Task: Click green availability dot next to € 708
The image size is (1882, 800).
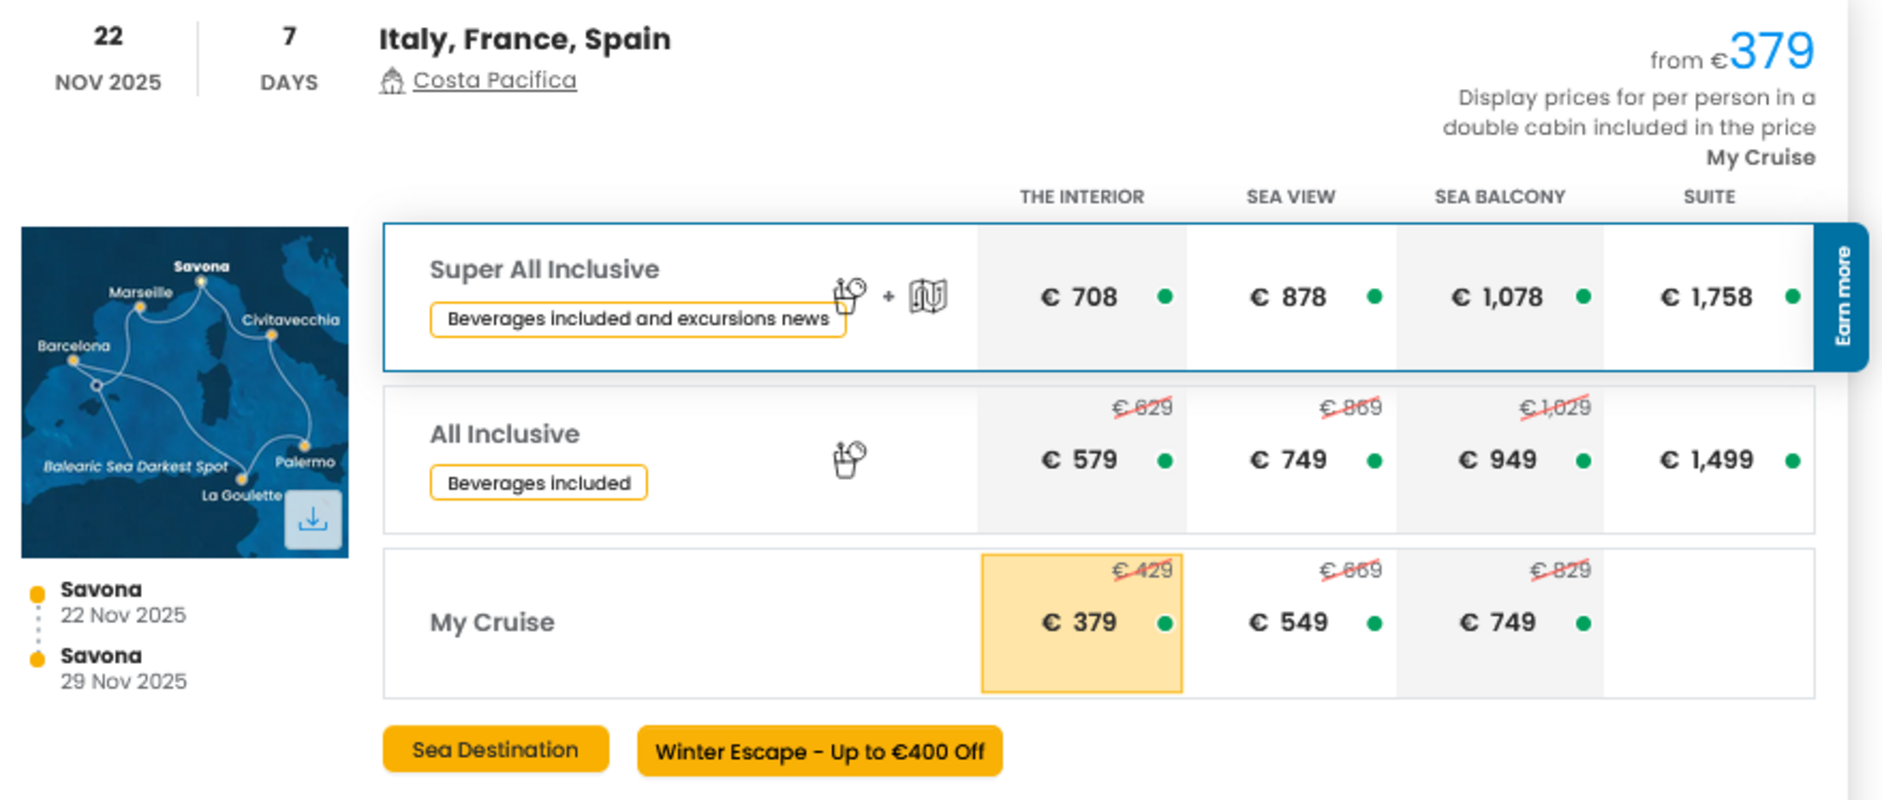Action: [1165, 297]
